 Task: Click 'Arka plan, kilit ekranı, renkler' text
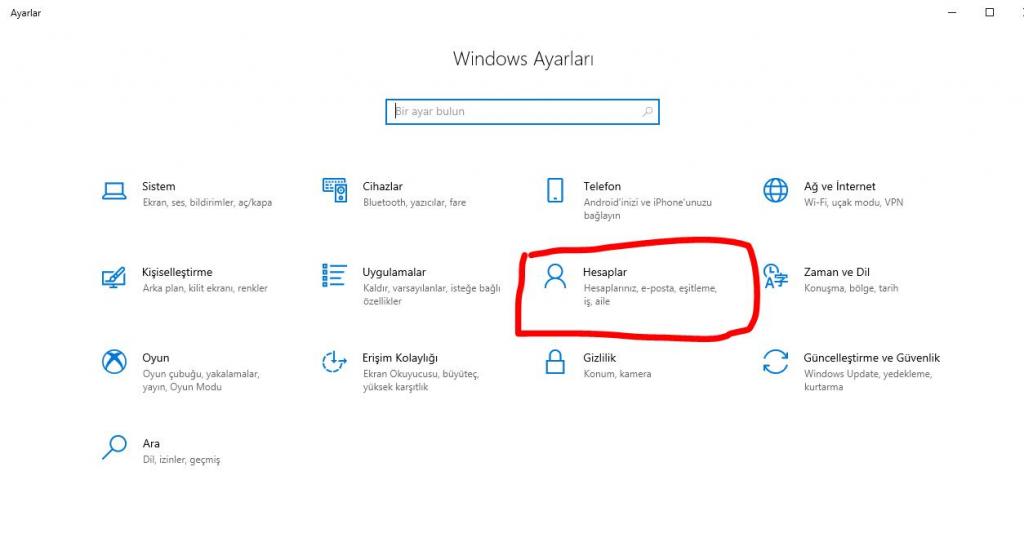205,288
